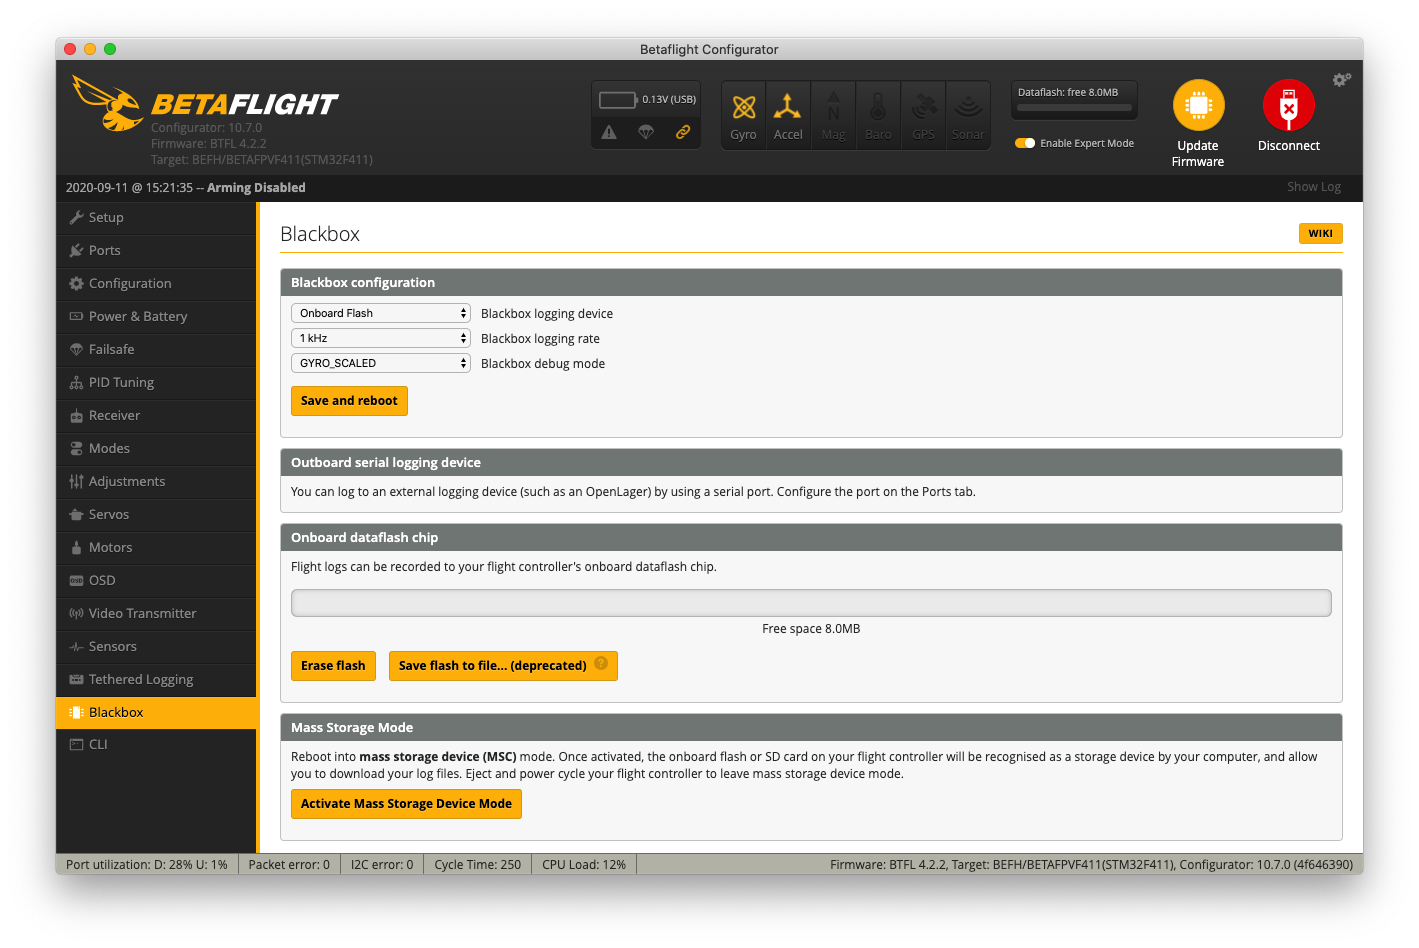Image resolution: width=1419 pixels, height=948 pixels.
Task: Click the firmware version status bar text
Action: (1091, 865)
